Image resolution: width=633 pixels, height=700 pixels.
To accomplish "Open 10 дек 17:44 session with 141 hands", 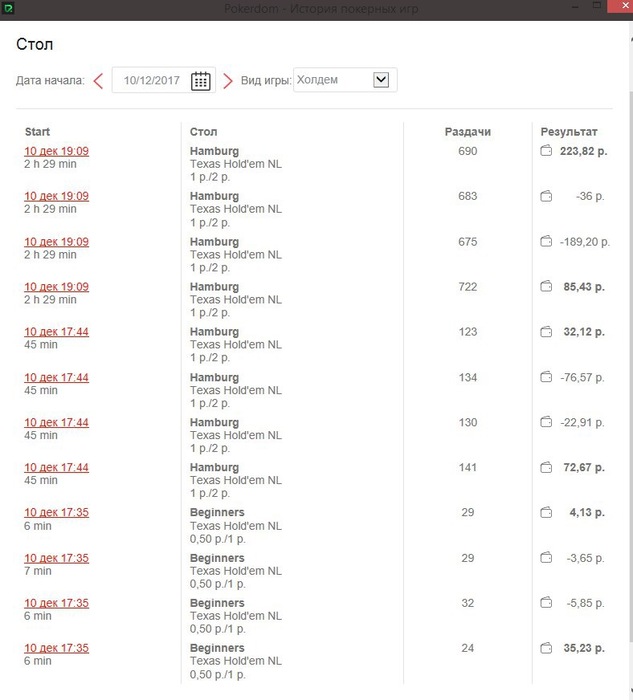I will (x=56, y=467).
